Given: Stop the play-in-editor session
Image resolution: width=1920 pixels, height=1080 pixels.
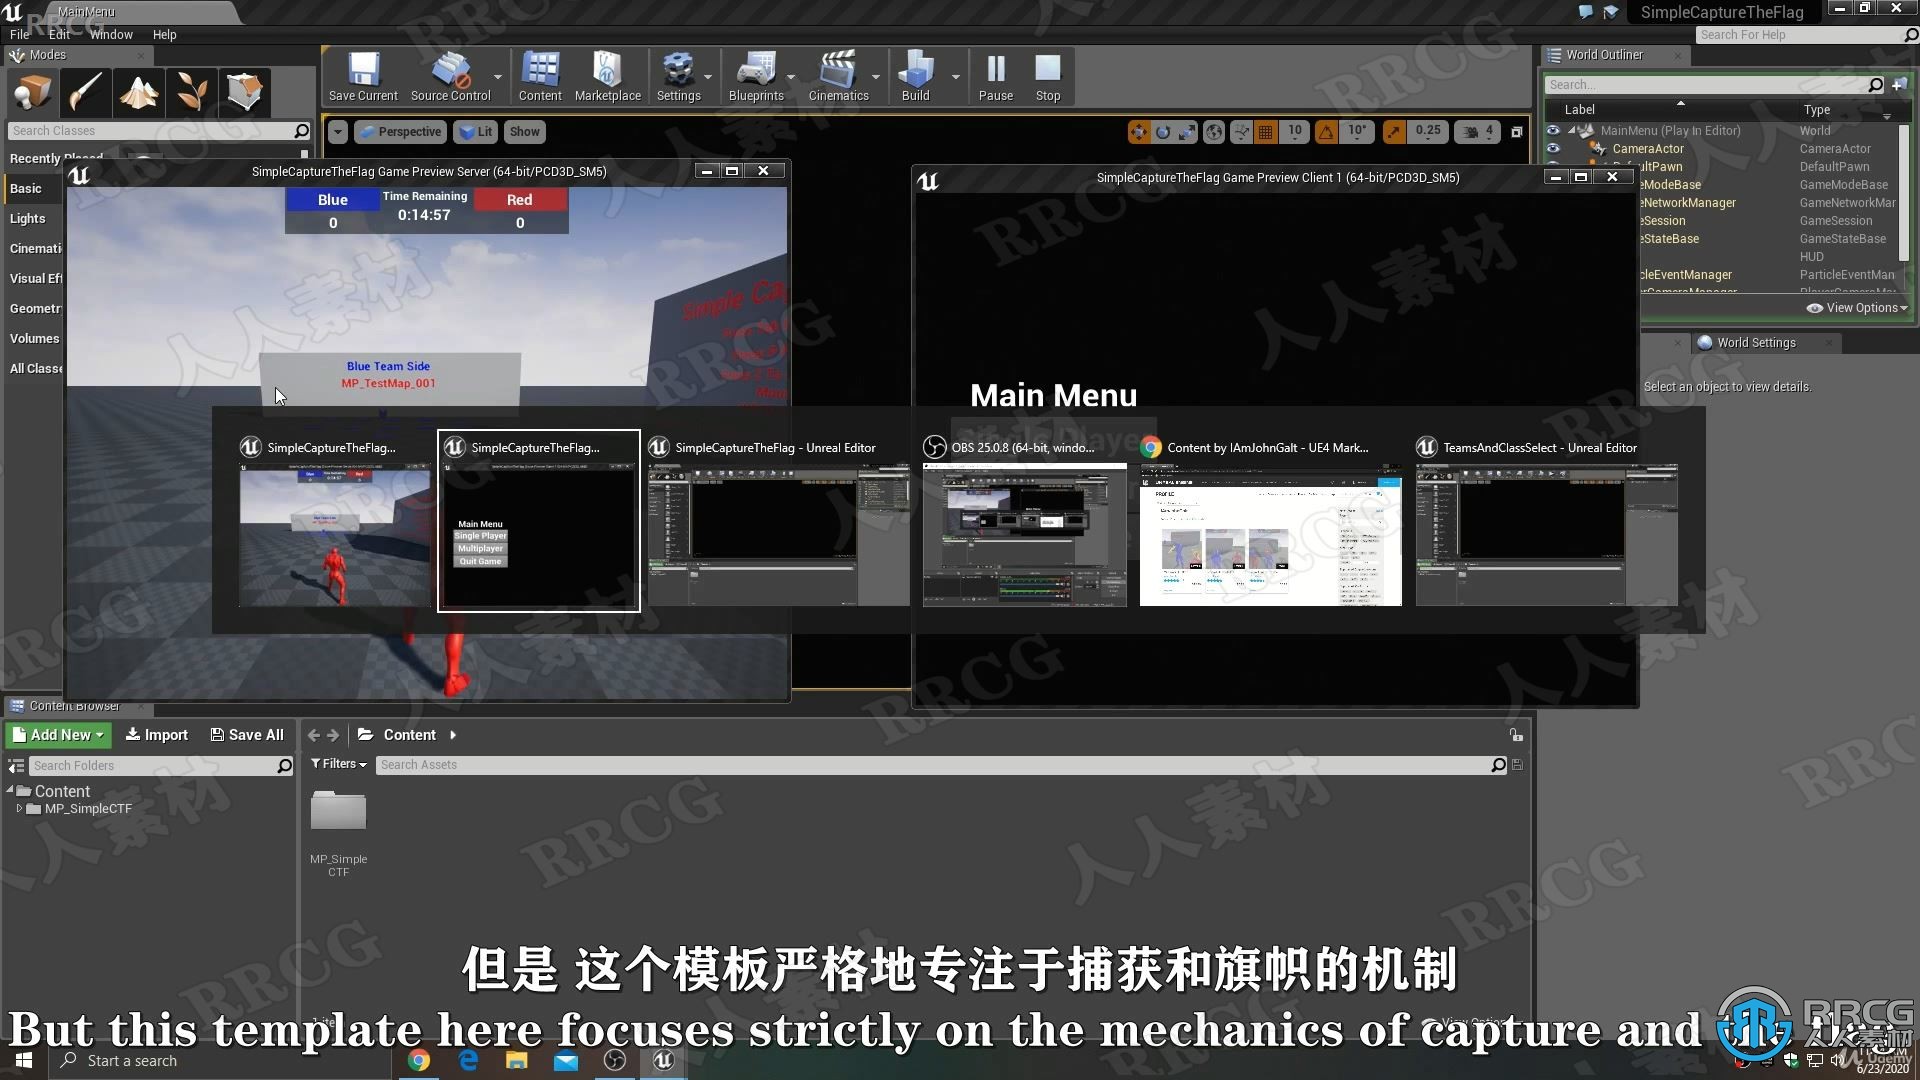Looking at the screenshot, I should pyautogui.click(x=1047, y=77).
